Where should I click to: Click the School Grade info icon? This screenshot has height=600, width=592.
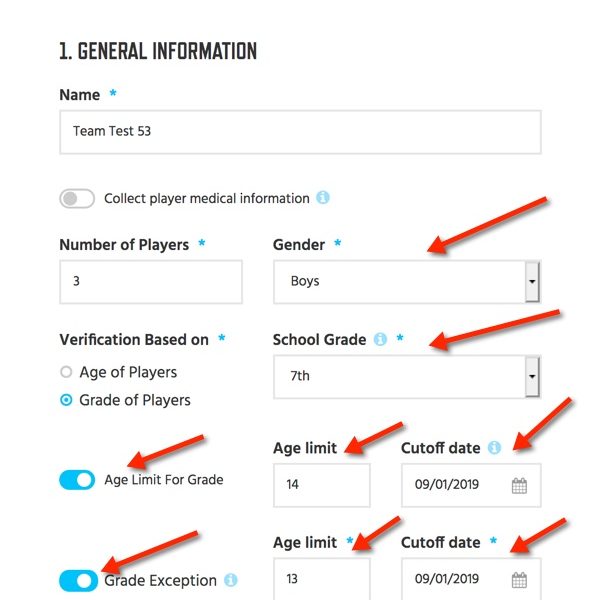tap(380, 339)
